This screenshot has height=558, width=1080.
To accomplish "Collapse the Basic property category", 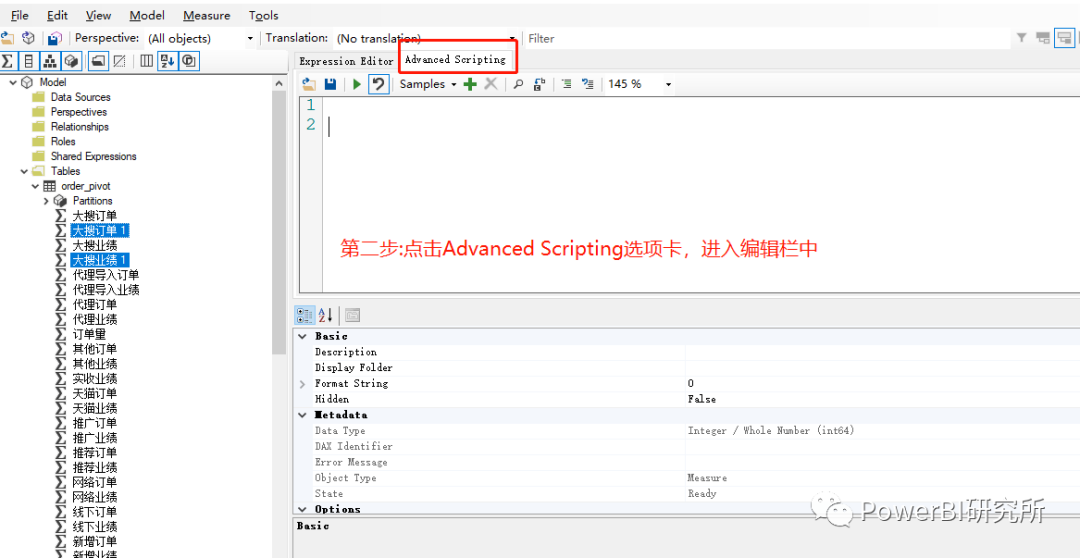I will (x=303, y=336).
